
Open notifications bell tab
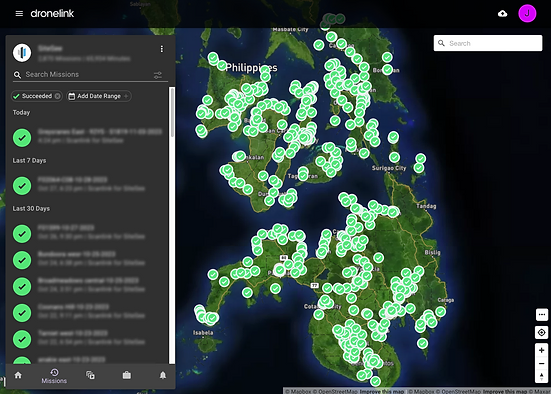pyautogui.click(x=163, y=375)
